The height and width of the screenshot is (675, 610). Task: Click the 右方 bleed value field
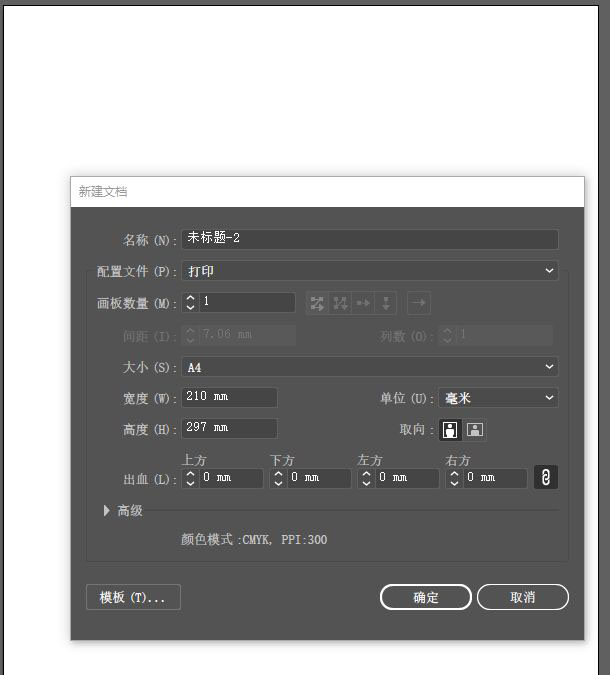point(495,478)
